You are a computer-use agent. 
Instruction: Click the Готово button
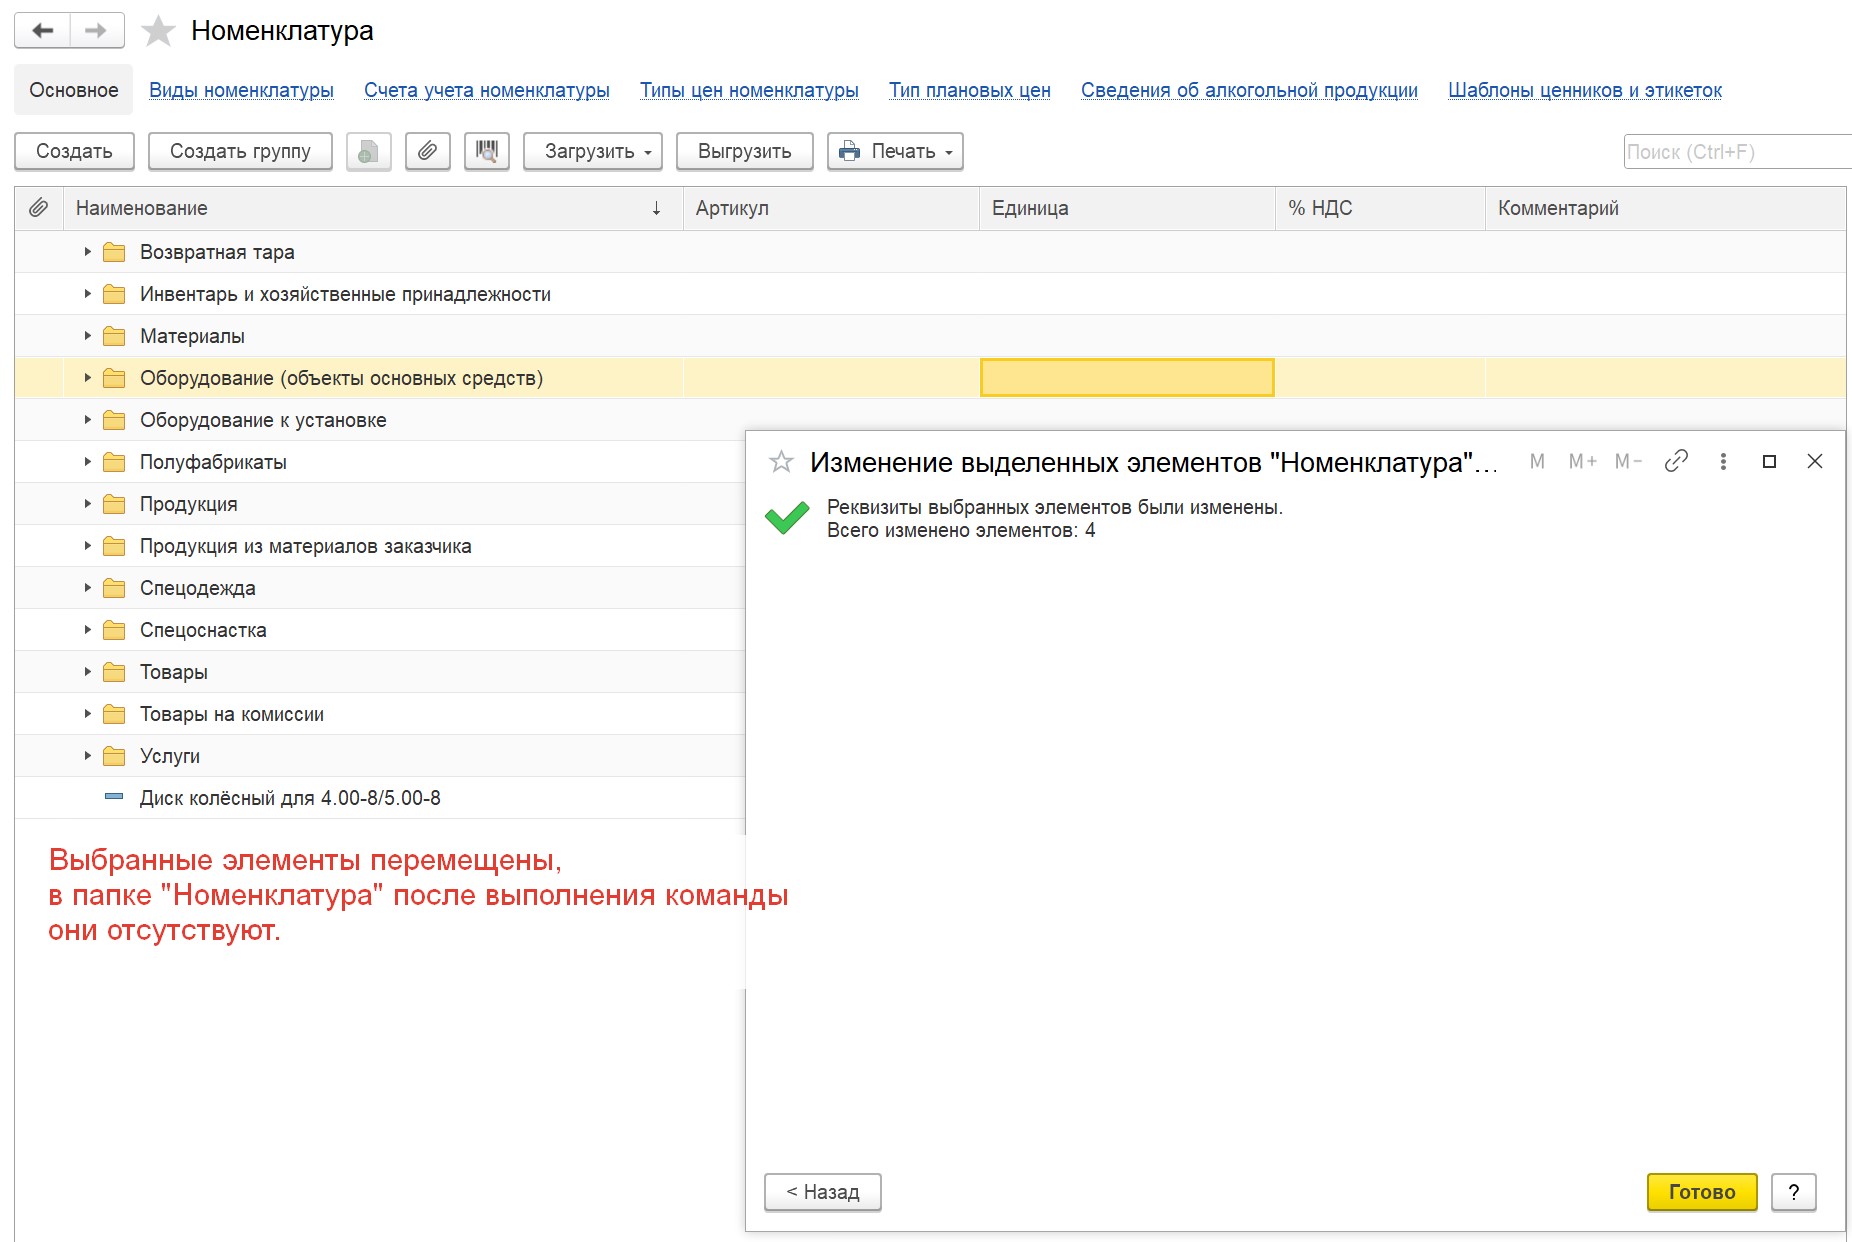[x=1702, y=1192]
